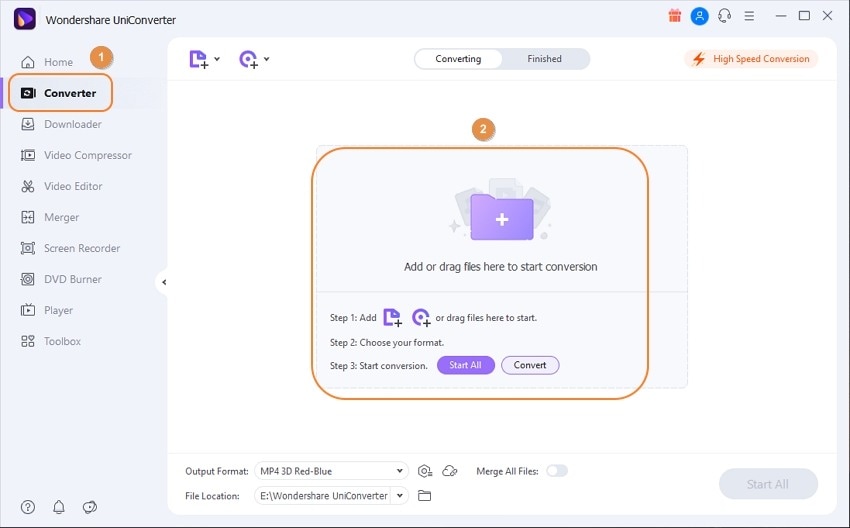Collapse the sidebar with the arrow handle

(163, 282)
